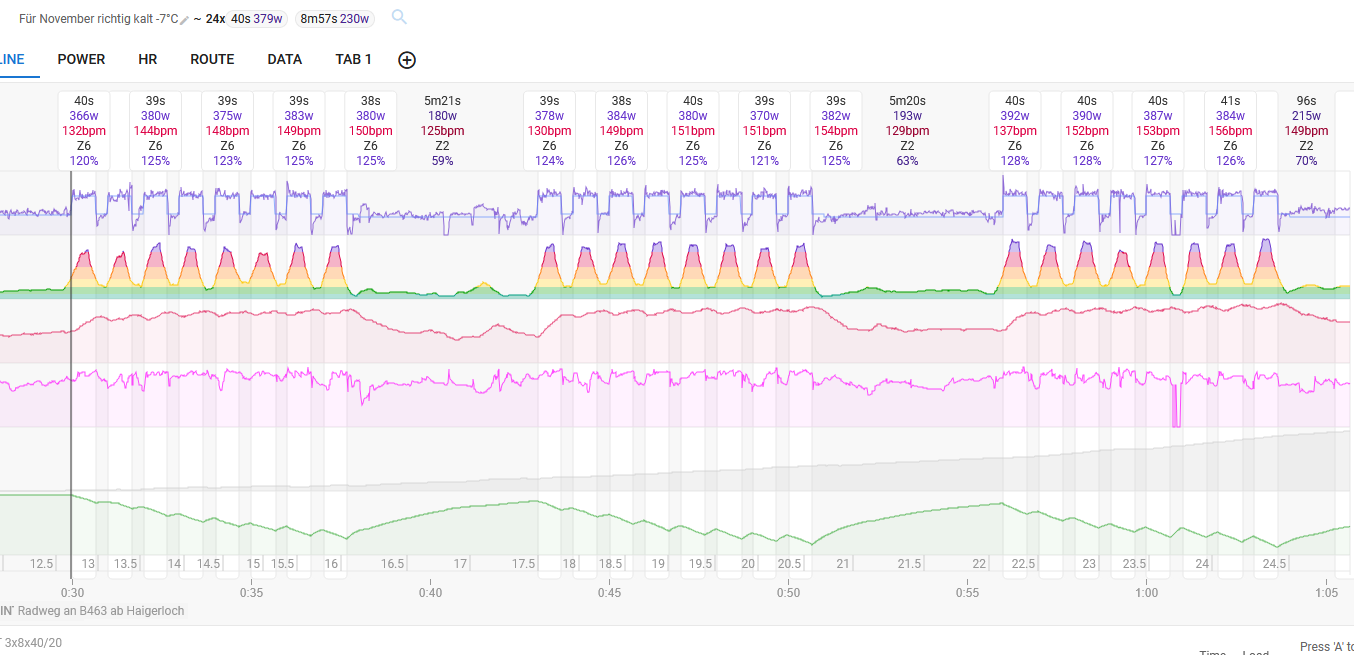Go to the ROUTE tab
The height and width of the screenshot is (655, 1354).
click(x=212, y=60)
